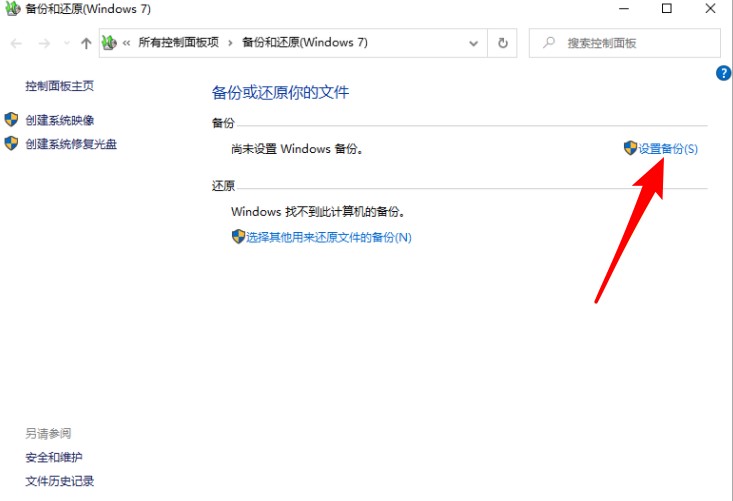This screenshot has width=733, height=501.
Task: Click the text Windows 找不到此计算机的备份。
Action: point(318,212)
